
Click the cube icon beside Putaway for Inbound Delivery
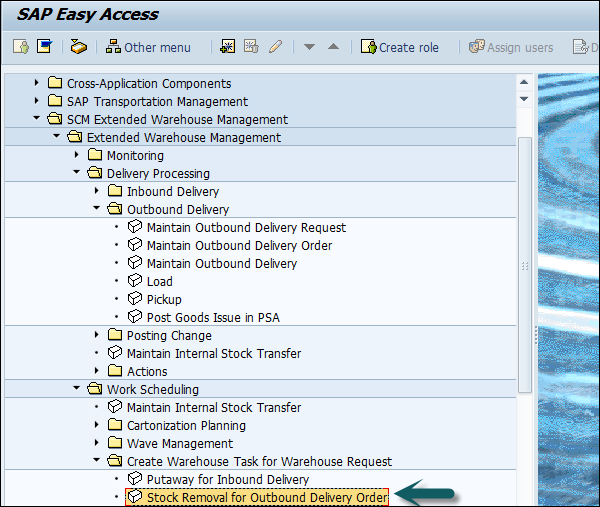tap(135, 478)
